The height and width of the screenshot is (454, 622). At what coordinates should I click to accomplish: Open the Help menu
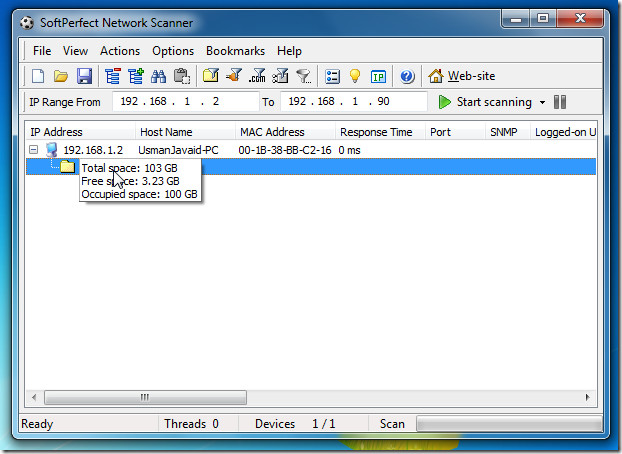(x=289, y=51)
